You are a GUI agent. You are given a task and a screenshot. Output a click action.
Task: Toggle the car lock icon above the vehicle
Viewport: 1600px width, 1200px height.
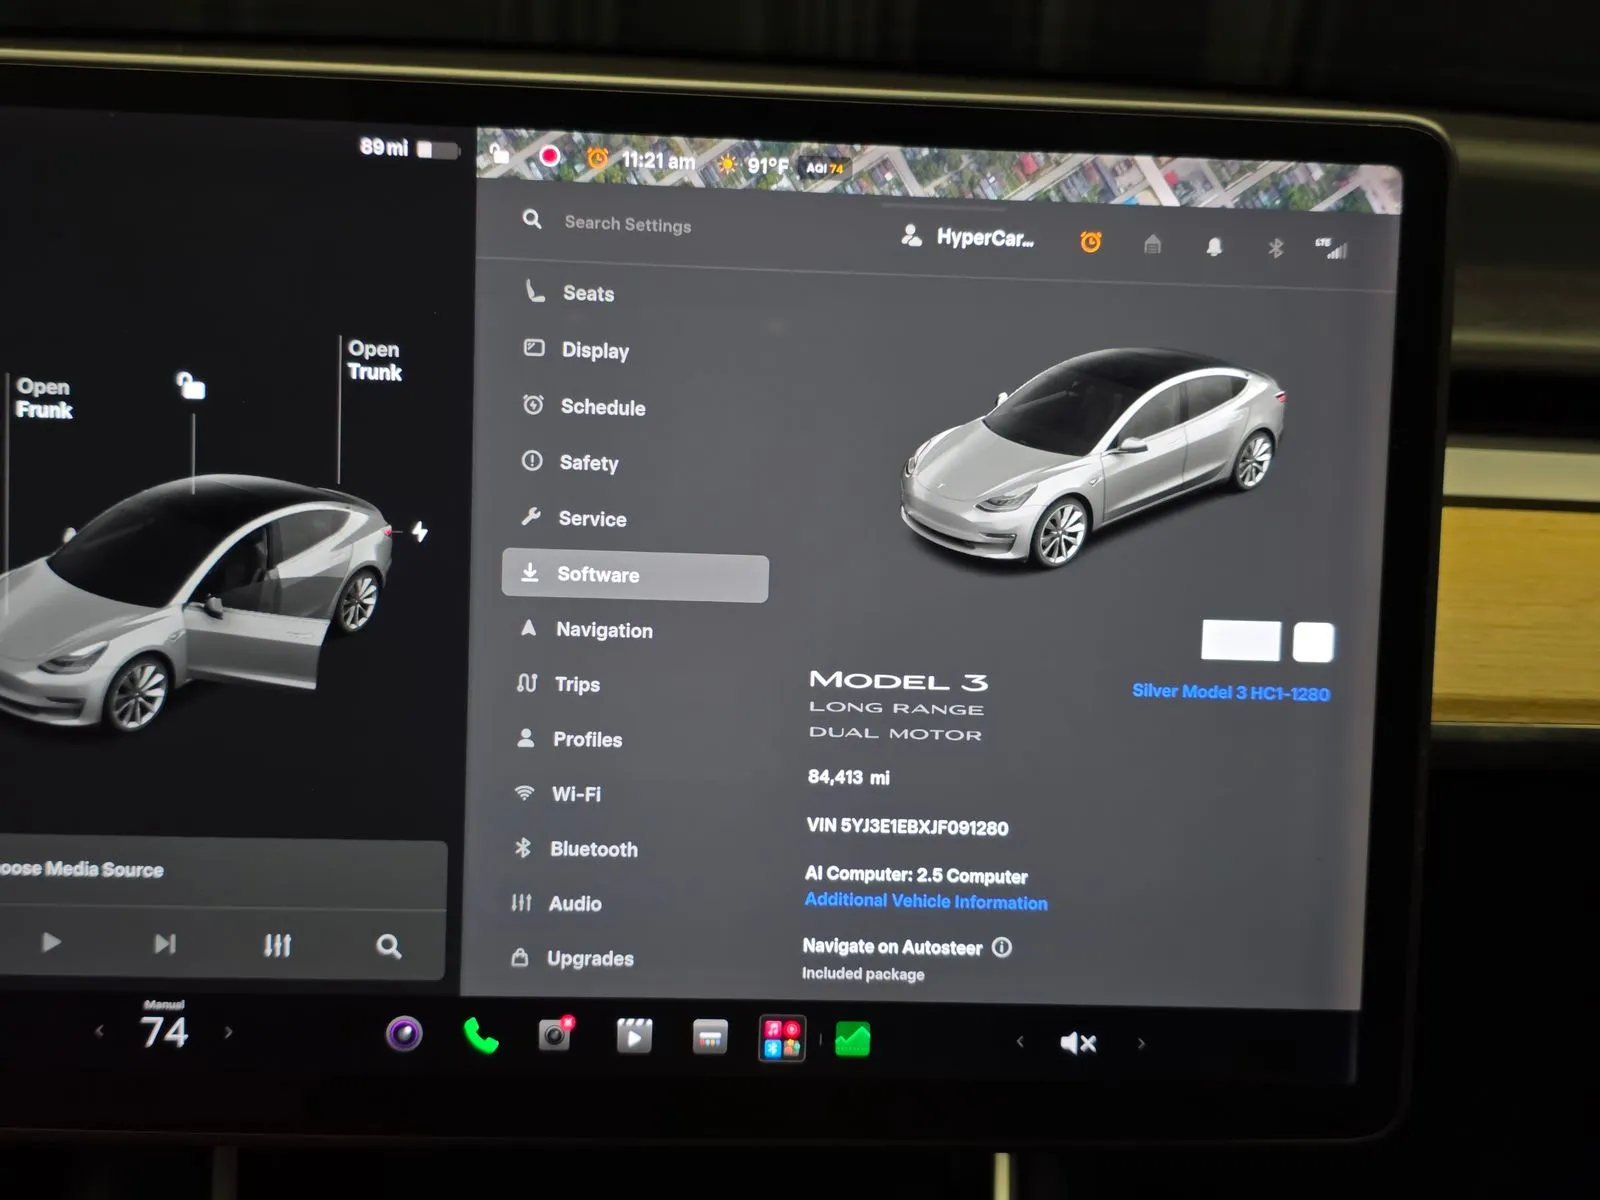coord(191,385)
